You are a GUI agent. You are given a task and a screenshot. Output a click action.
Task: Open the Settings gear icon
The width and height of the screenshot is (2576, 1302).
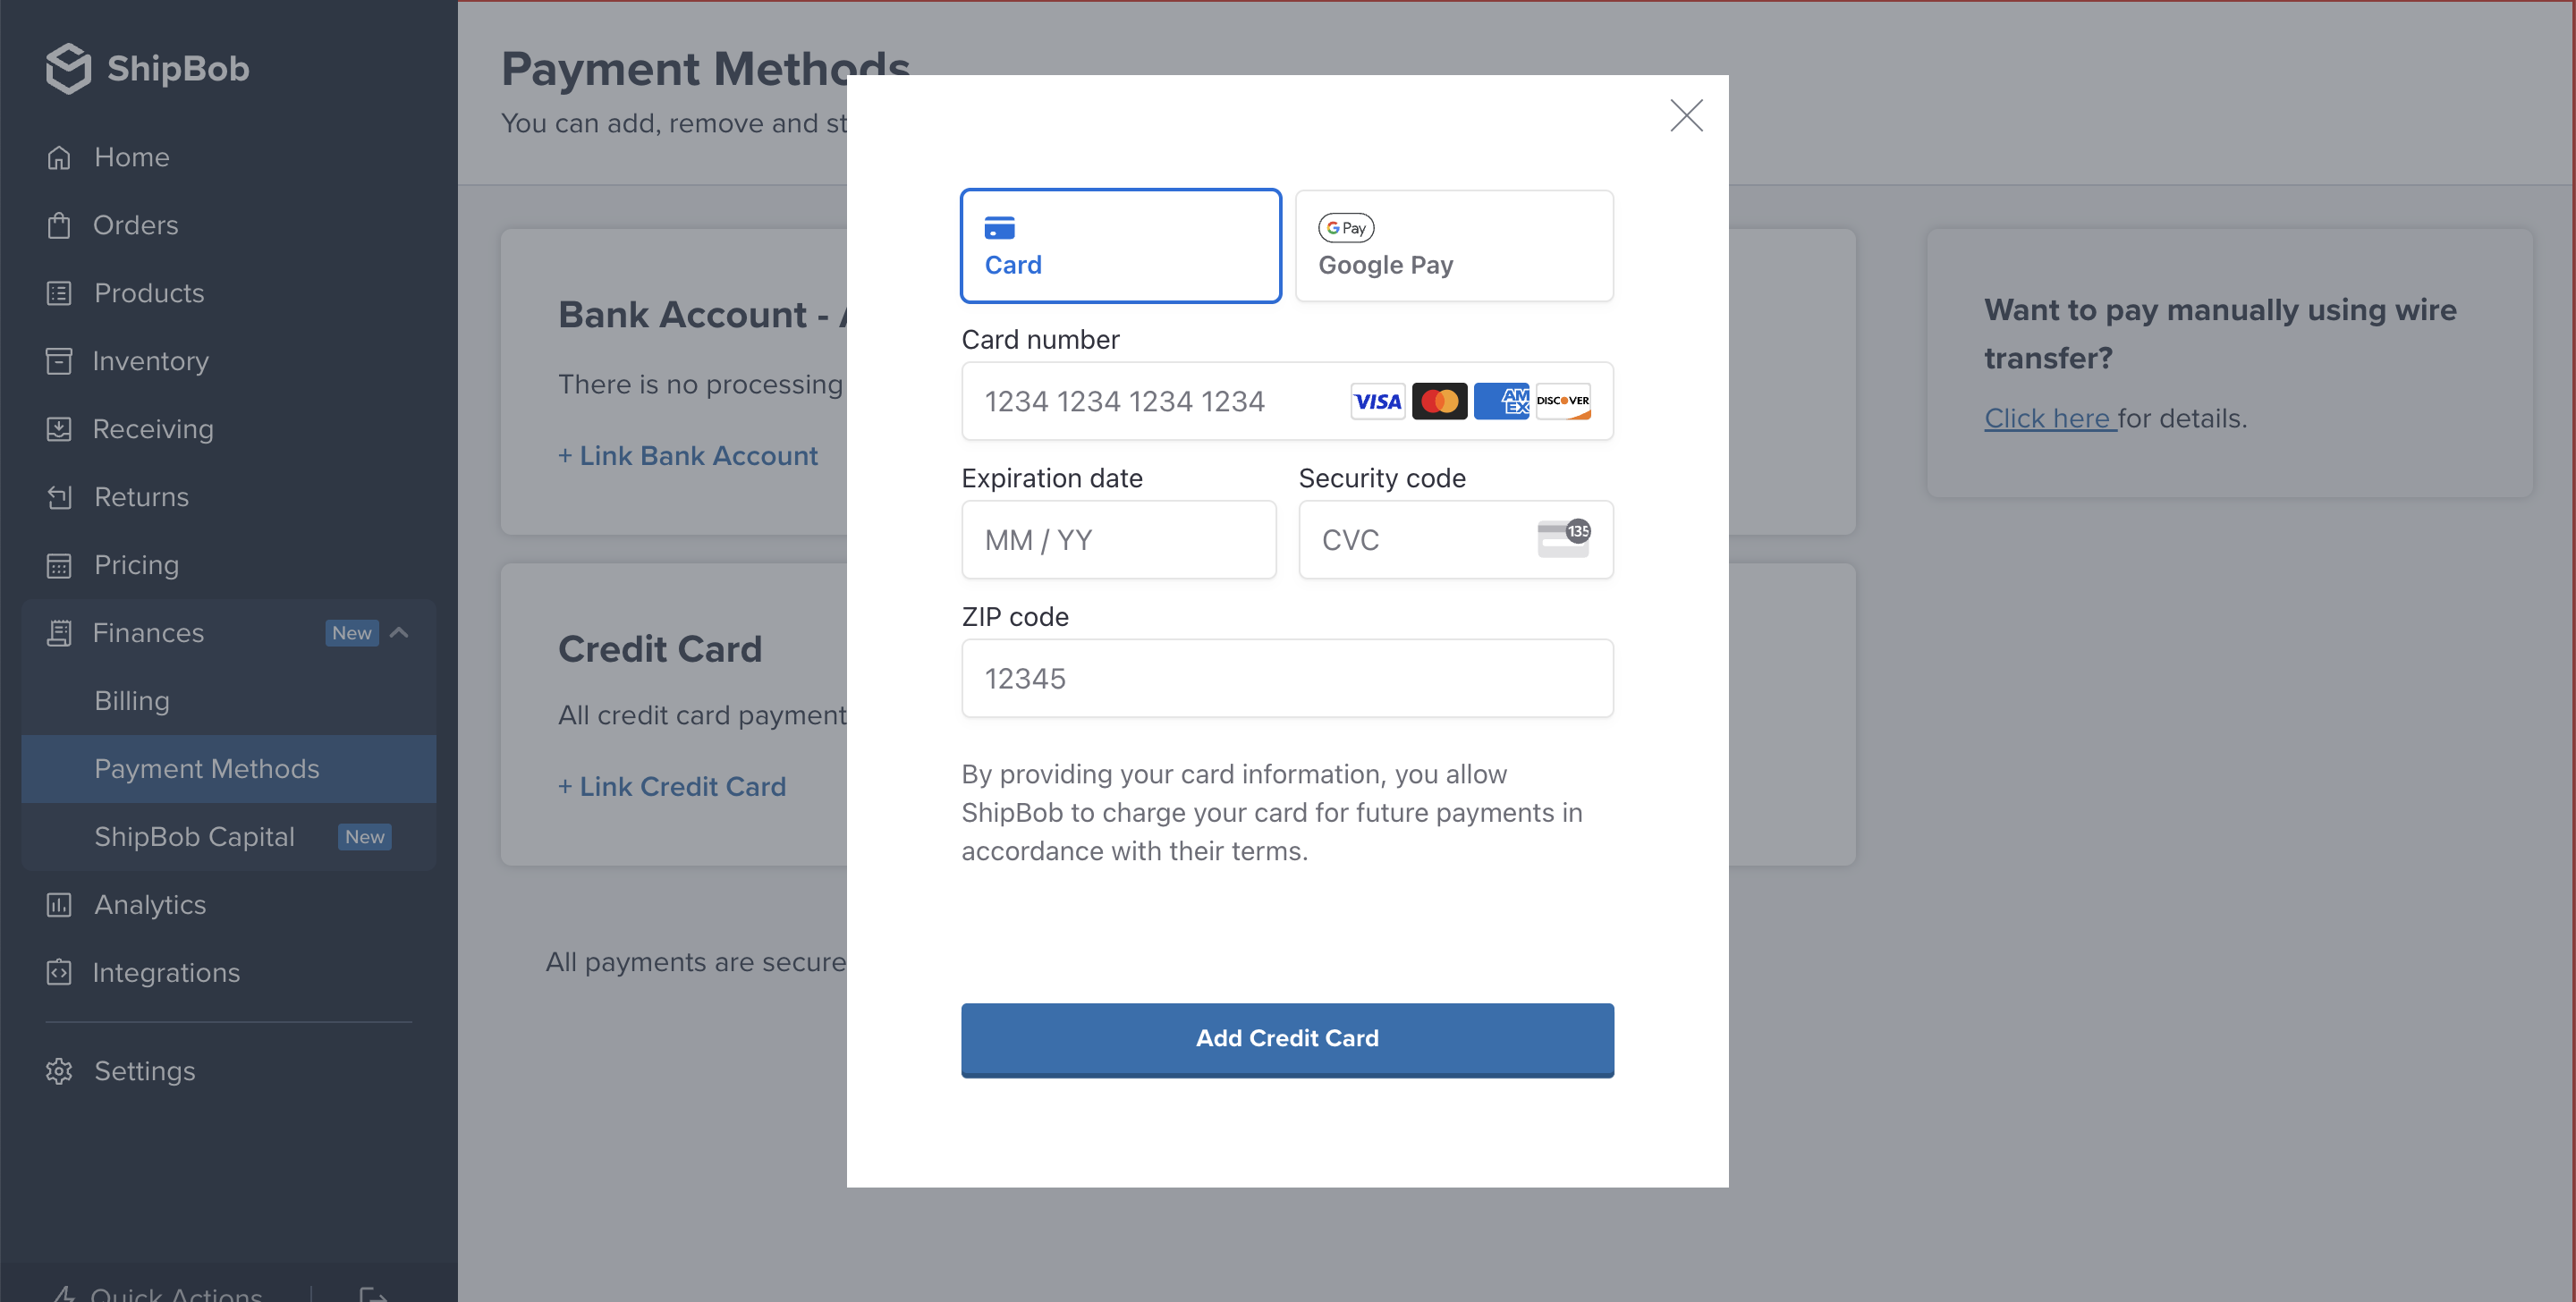(58, 1070)
